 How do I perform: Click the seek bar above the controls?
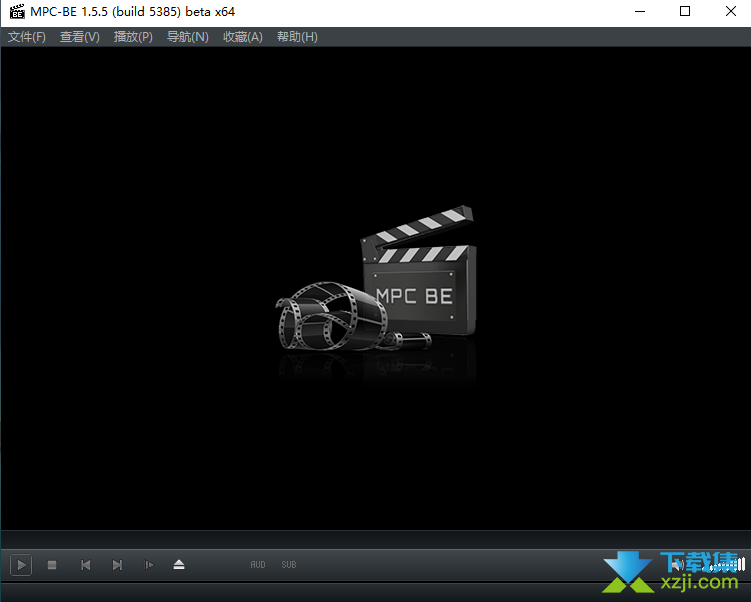(x=376, y=539)
